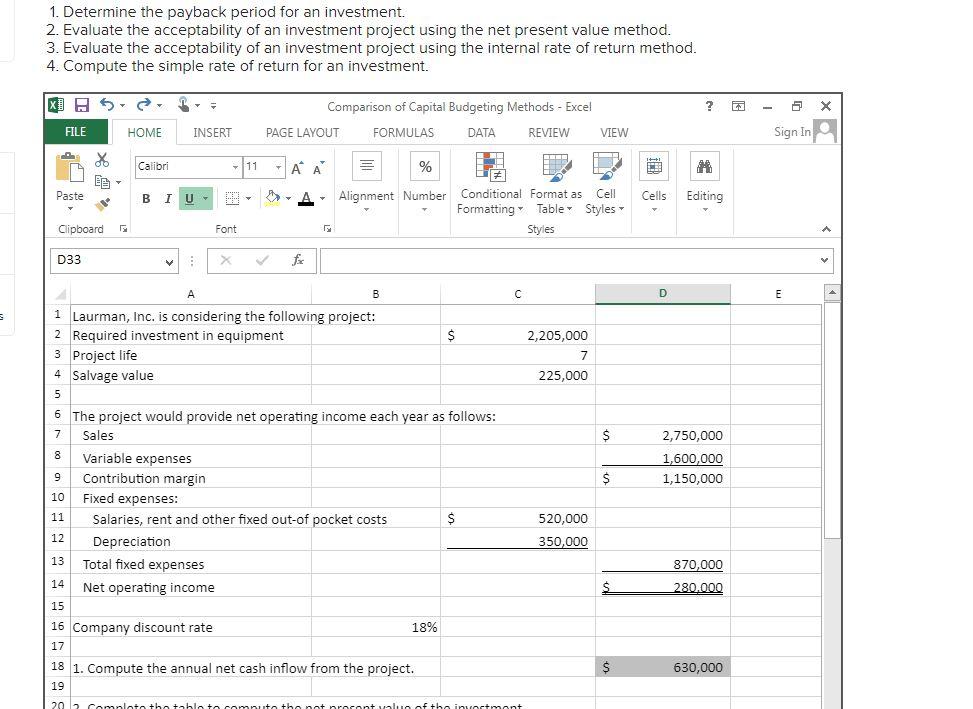Select the 18% discount rate cell

click(x=376, y=627)
